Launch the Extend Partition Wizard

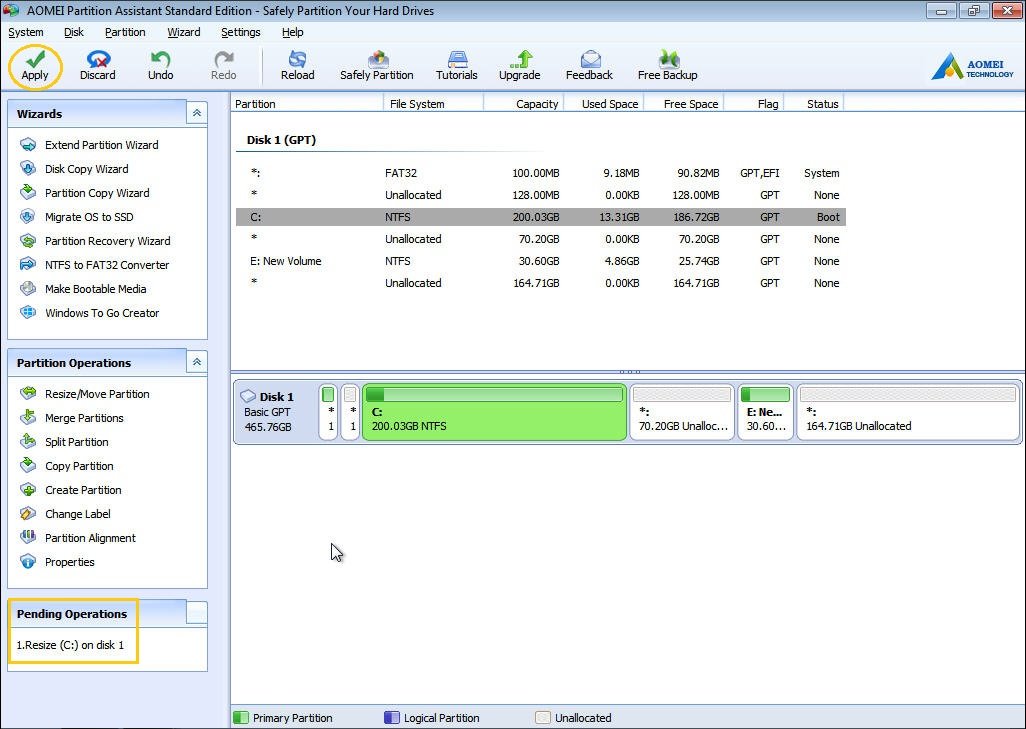coord(90,145)
